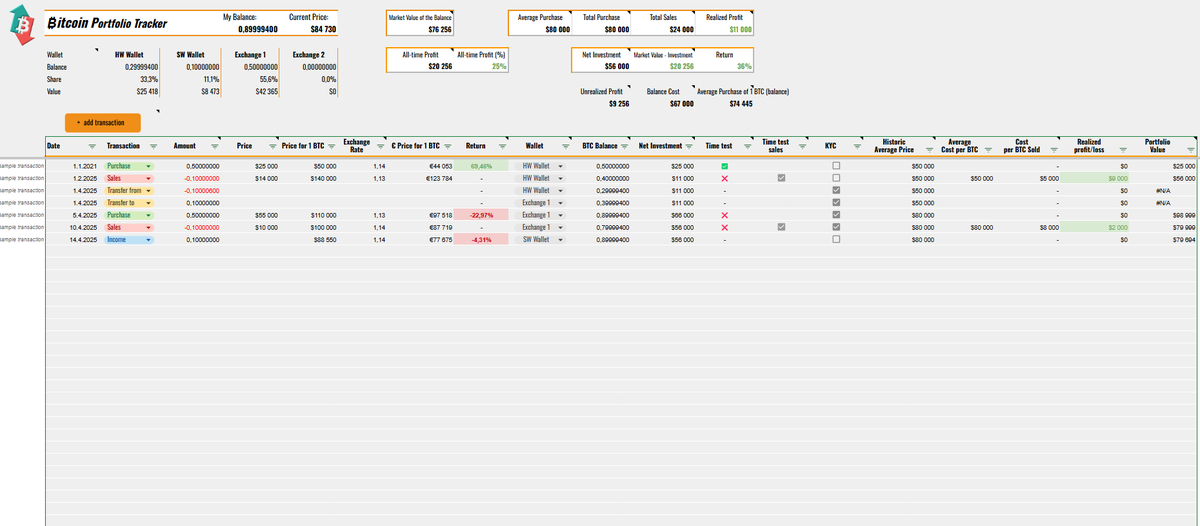
Task: Toggle Time test sales checkbox for 10.4.2025 sale
Action: 781,227
